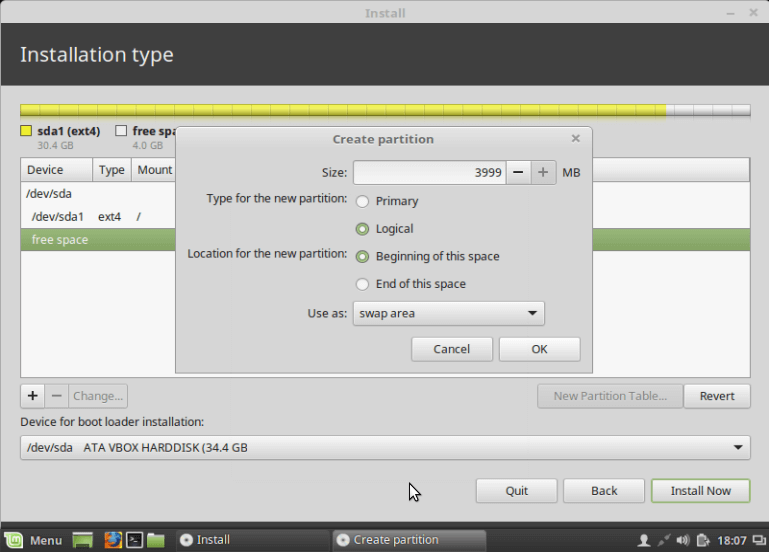The width and height of the screenshot is (769, 552).
Task: Click the show desktop panel icon
Action: pos(83,540)
